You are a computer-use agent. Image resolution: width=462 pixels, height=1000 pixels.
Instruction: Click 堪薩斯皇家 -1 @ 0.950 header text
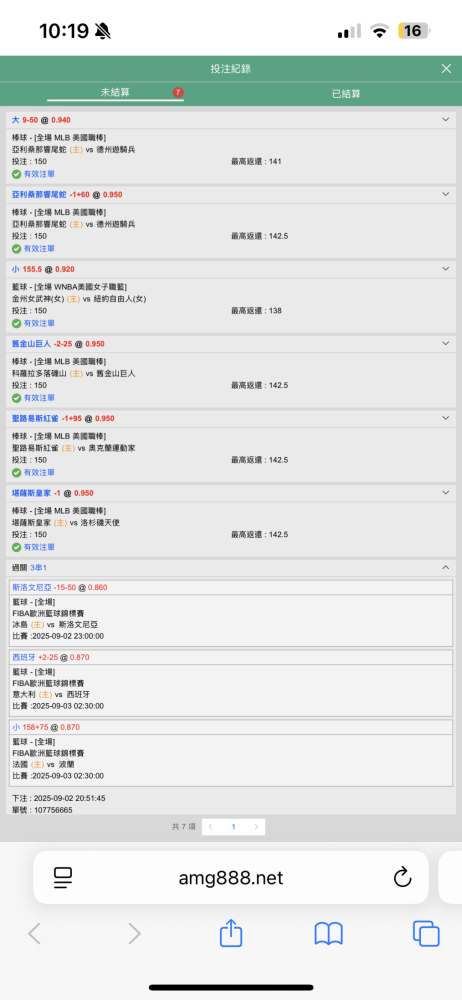(x=53, y=493)
